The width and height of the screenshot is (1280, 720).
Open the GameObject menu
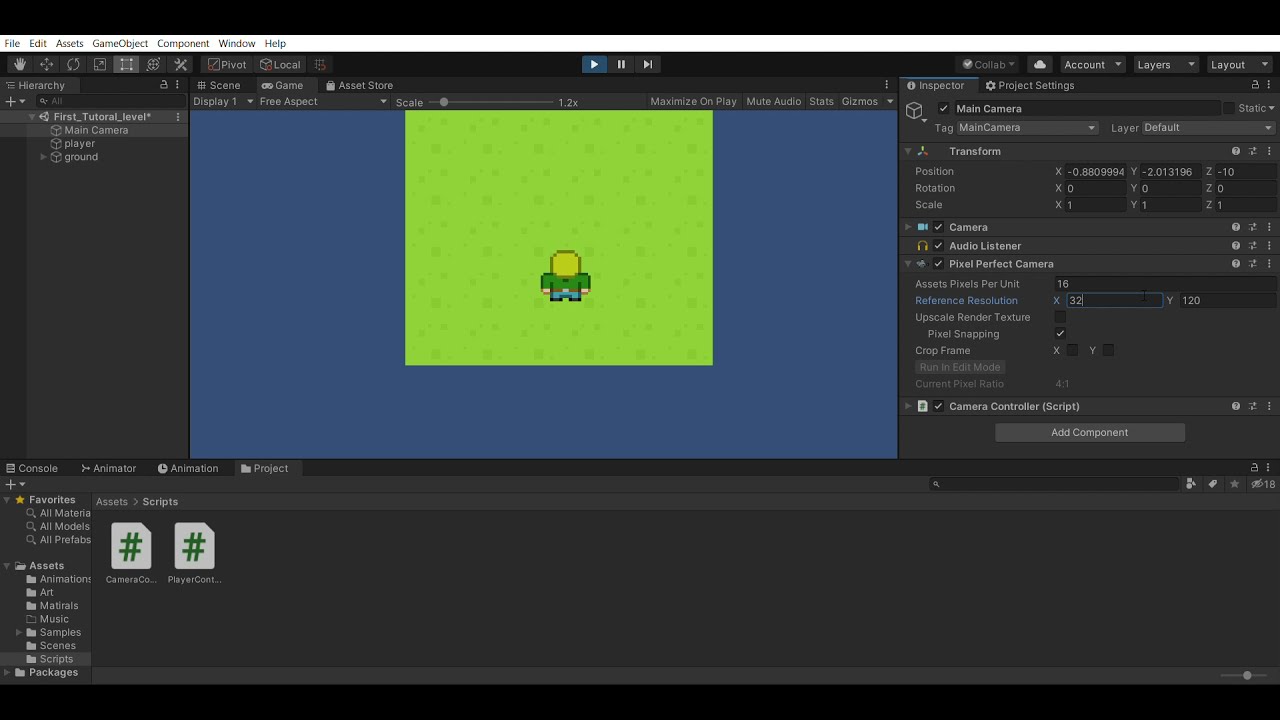pos(120,43)
